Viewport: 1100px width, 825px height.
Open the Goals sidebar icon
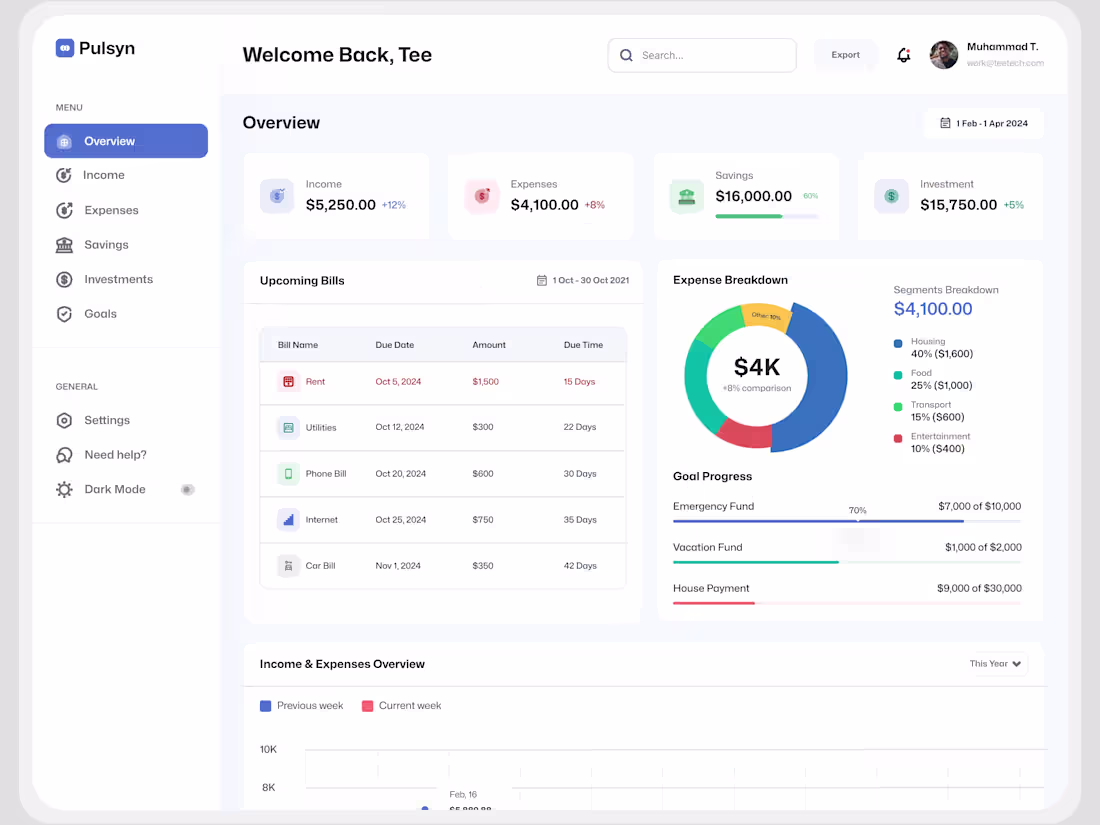tap(65, 313)
